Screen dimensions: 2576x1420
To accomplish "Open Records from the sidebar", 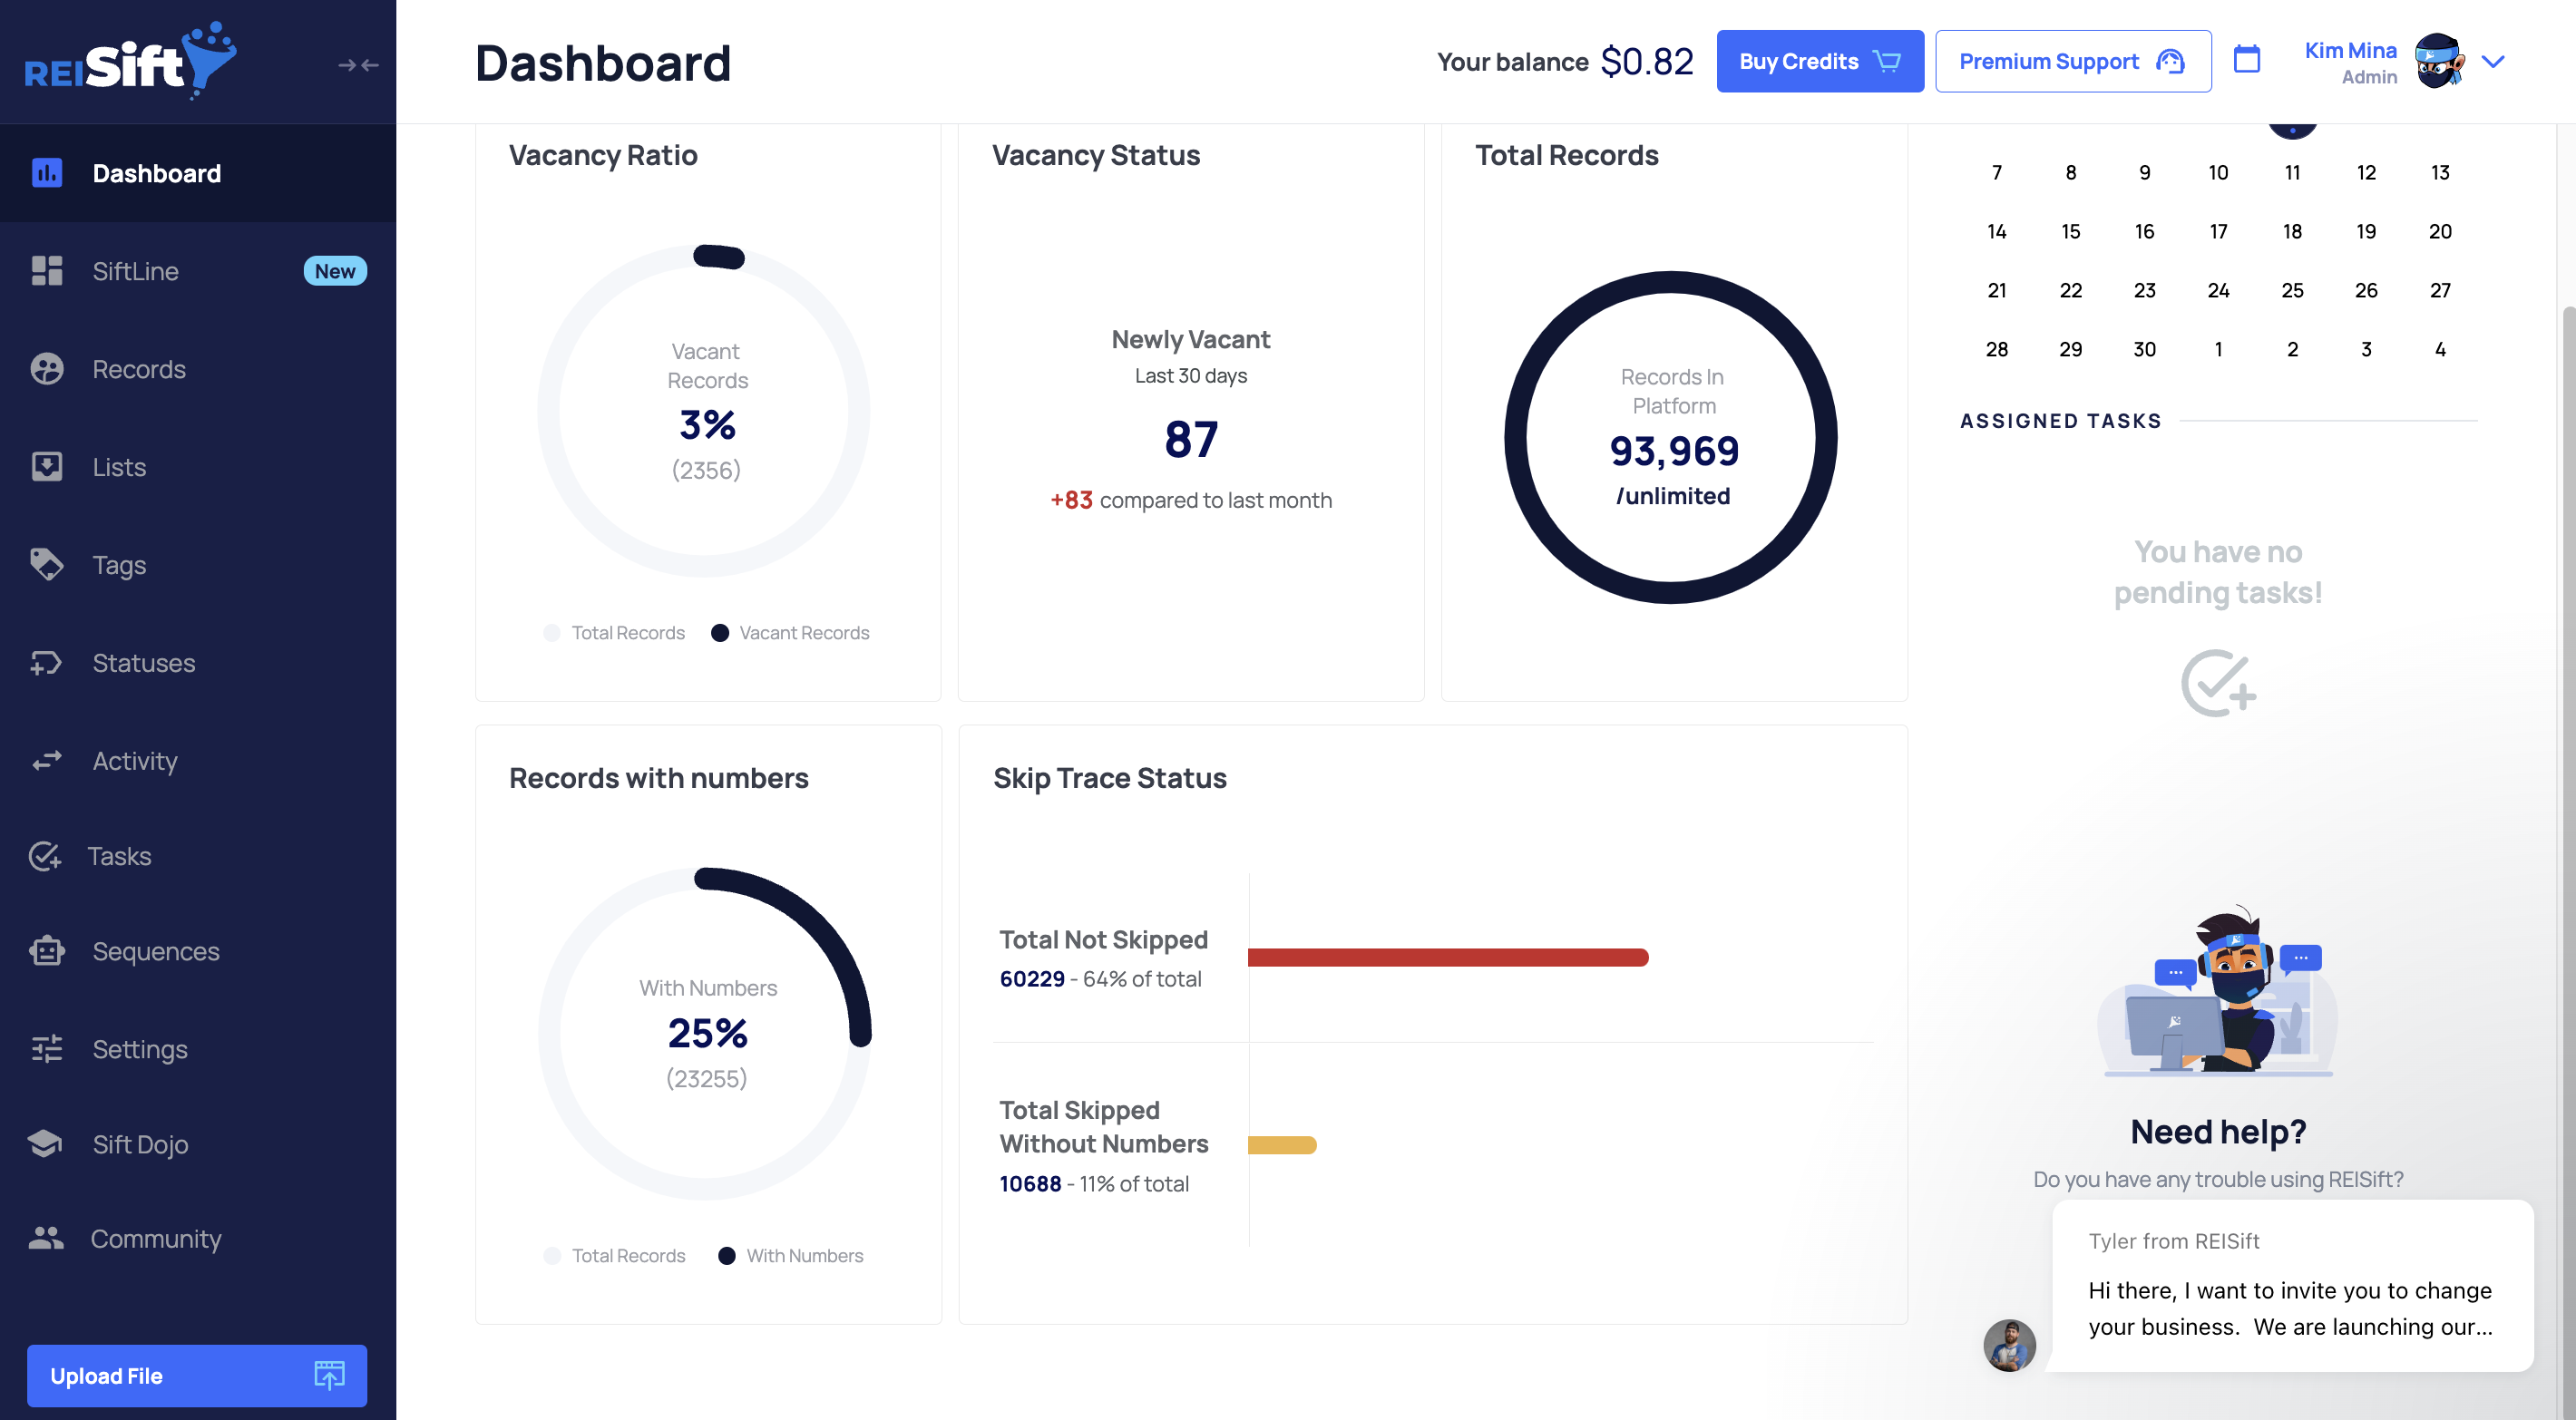I will (139, 369).
